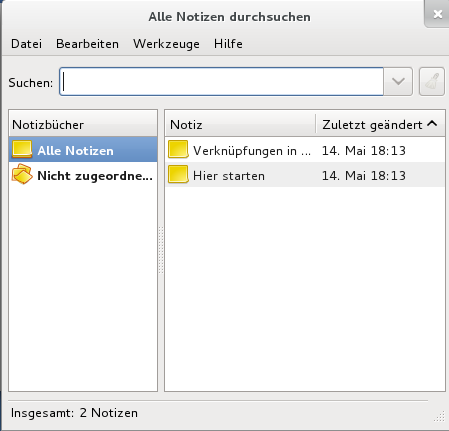Click the clear search broom icon
This screenshot has width=449, height=431.
coord(432,82)
